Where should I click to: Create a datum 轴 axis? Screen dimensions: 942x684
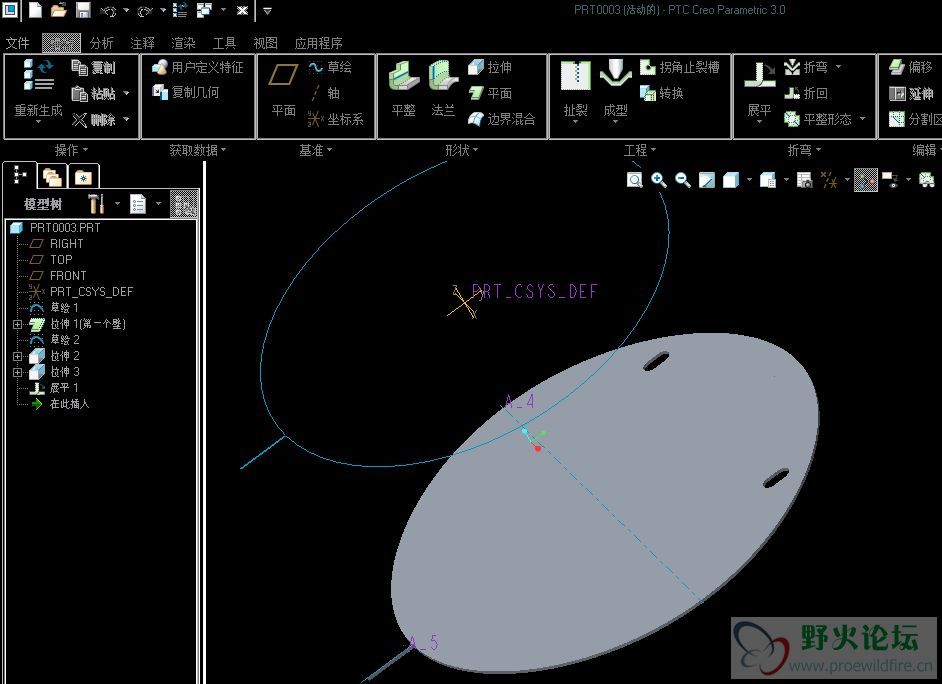(324, 93)
